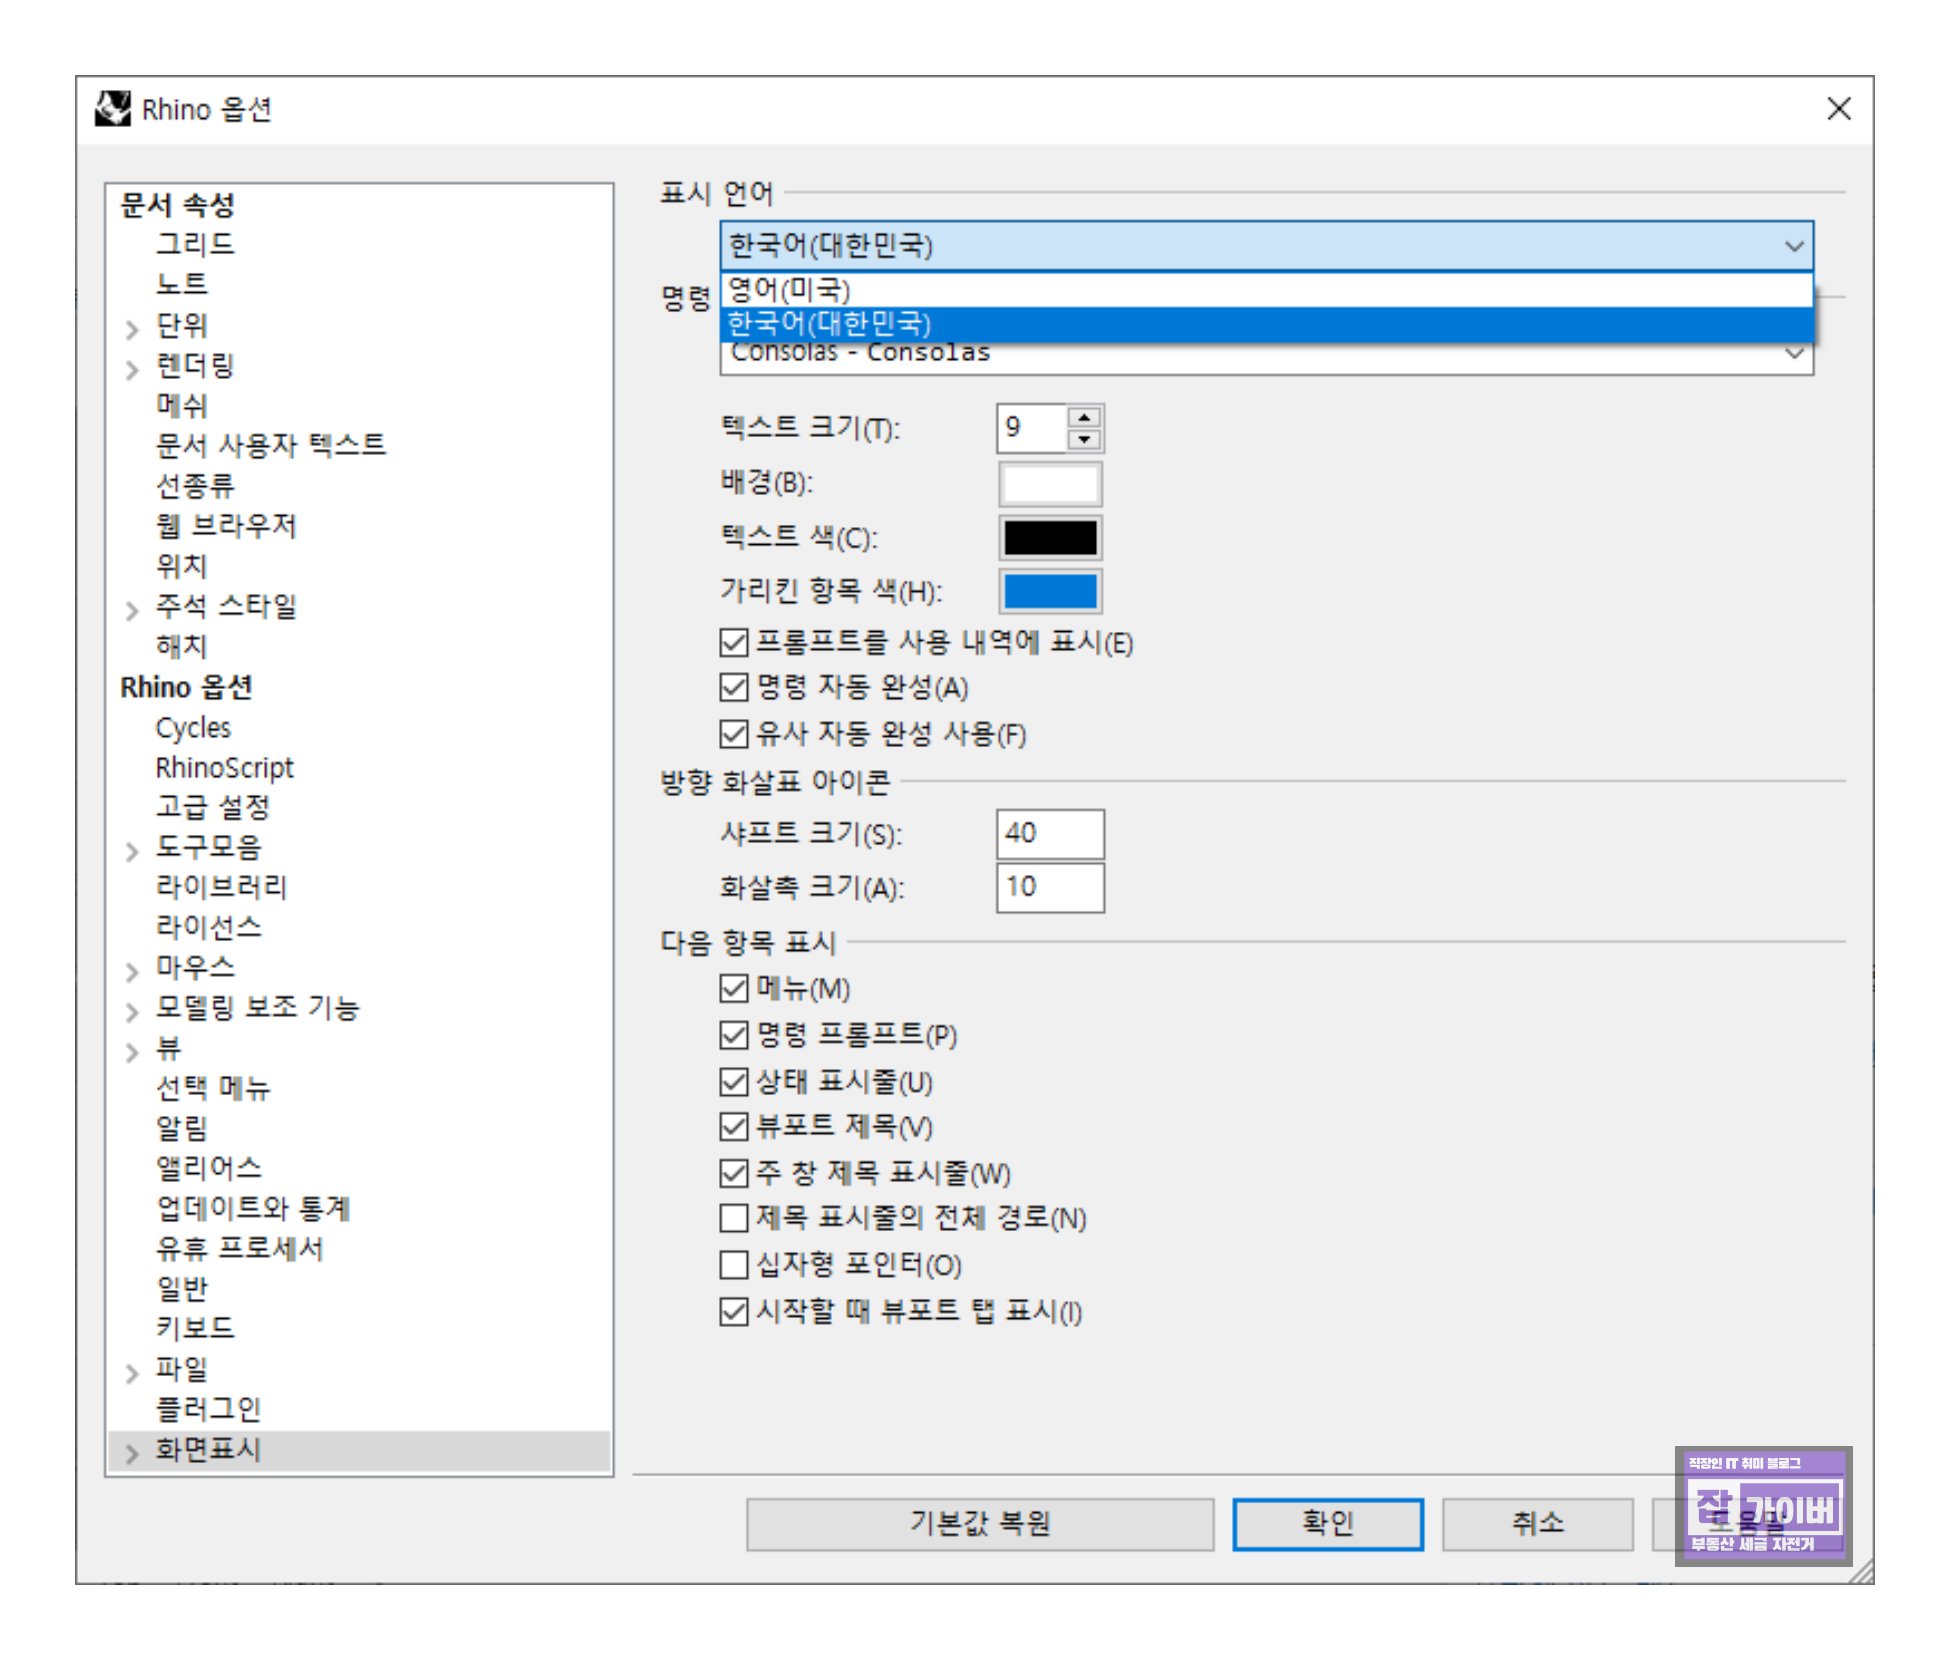Click 기본값 복원 button
The height and width of the screenshot is (1660, 1950).
979,1523
